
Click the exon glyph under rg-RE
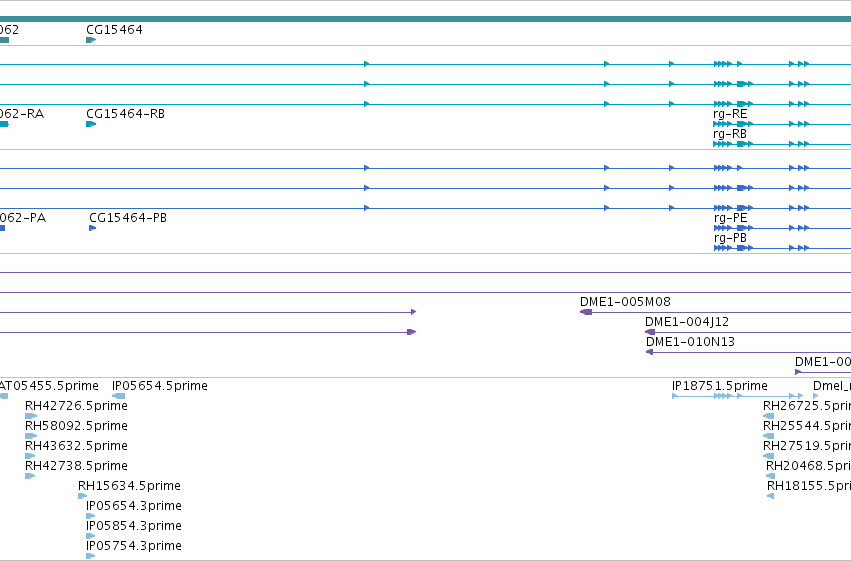(x=782, y=124)
